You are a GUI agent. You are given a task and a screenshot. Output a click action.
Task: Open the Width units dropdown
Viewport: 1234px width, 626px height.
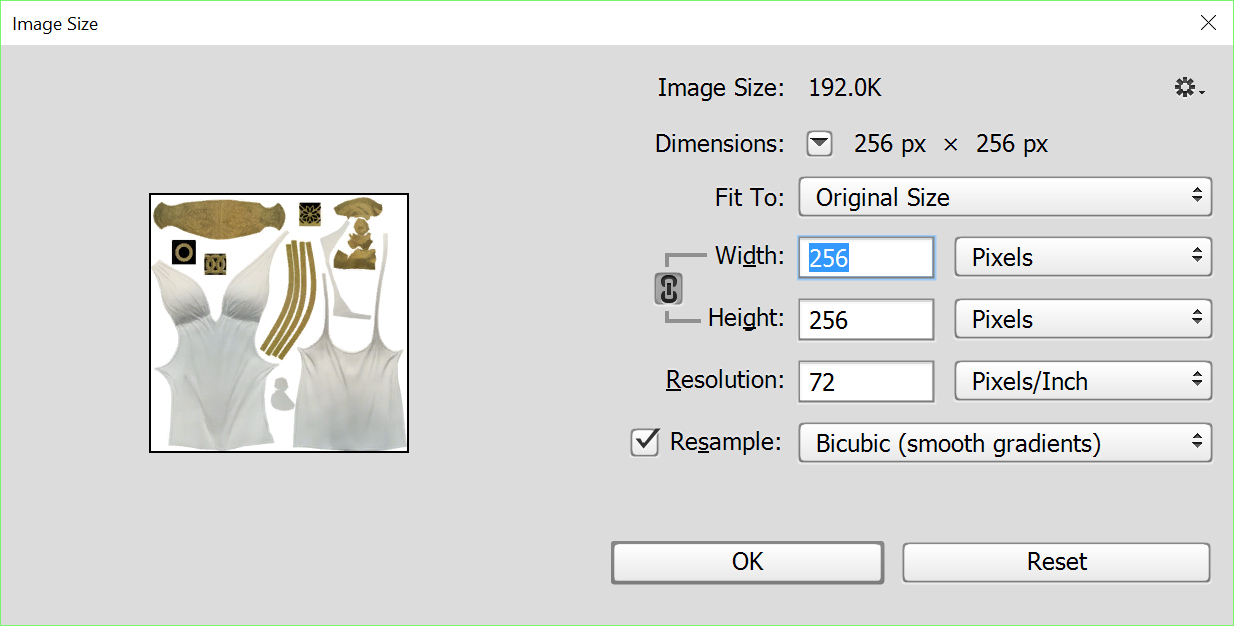click(1083, 257)
